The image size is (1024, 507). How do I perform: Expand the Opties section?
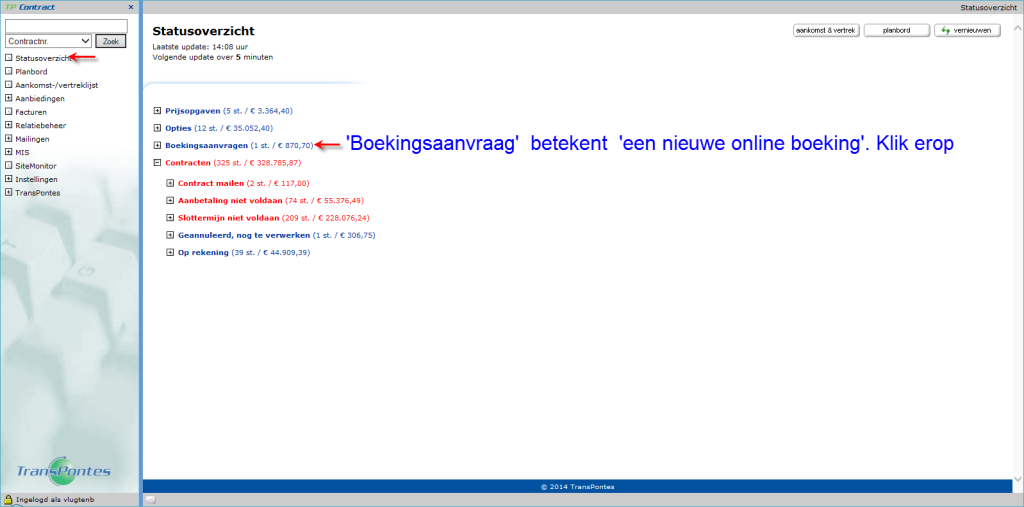(x=157, y=128)
